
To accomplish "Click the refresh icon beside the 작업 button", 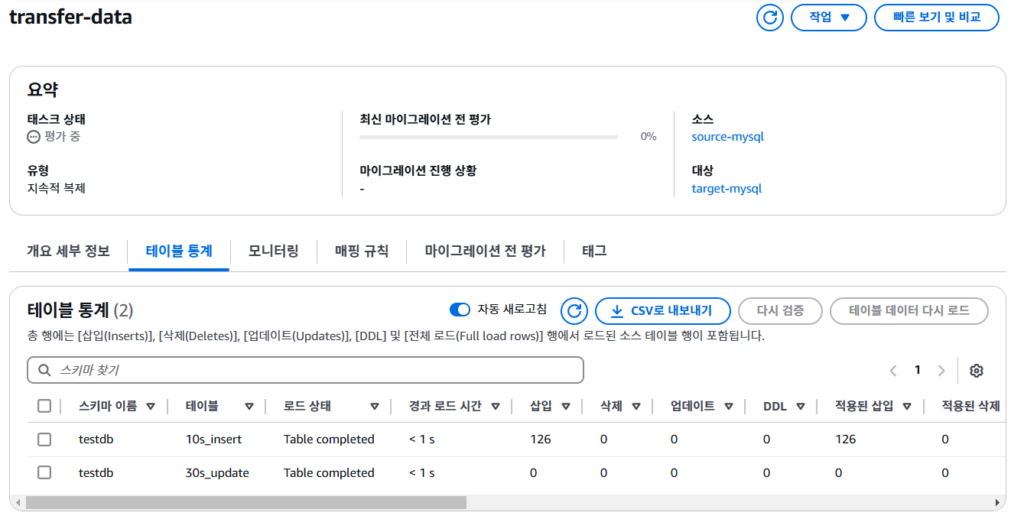I will click(x=770, y=17).
